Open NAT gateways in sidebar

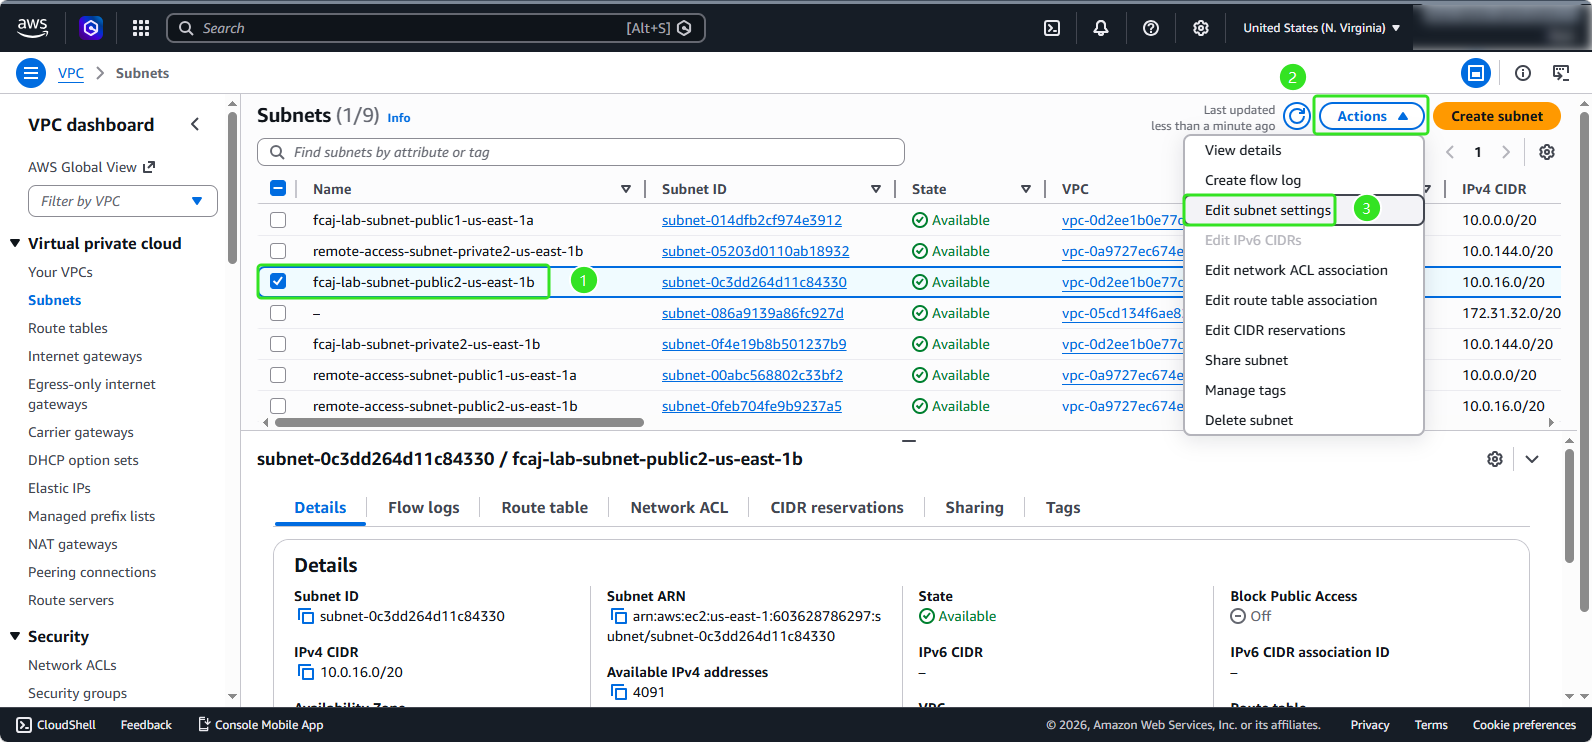point(73,544)
